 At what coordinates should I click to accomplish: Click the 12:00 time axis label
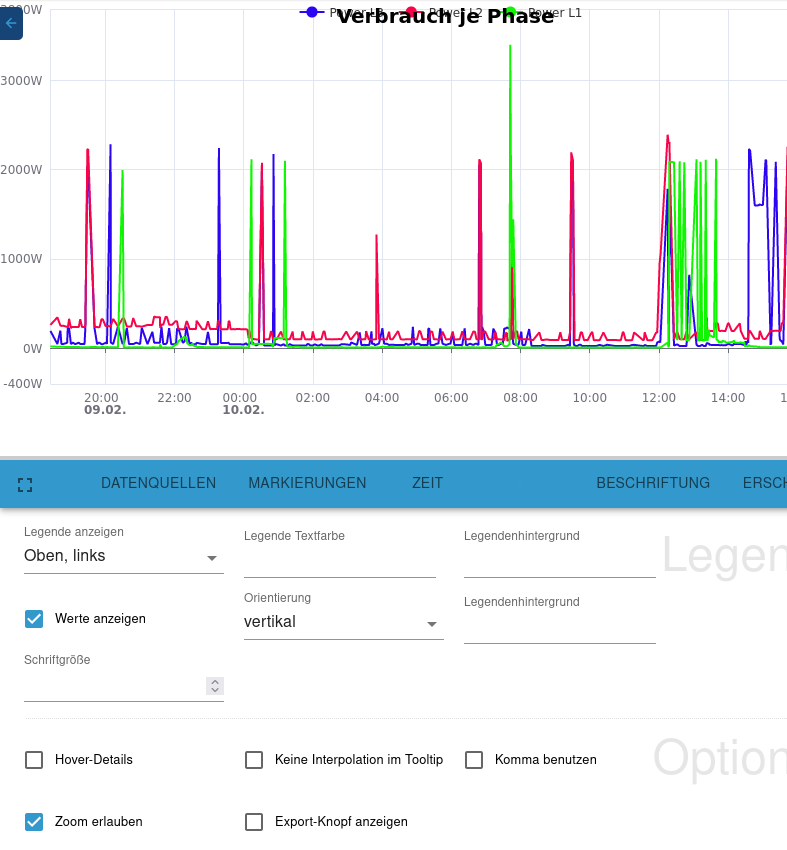[x=659, y=398]
